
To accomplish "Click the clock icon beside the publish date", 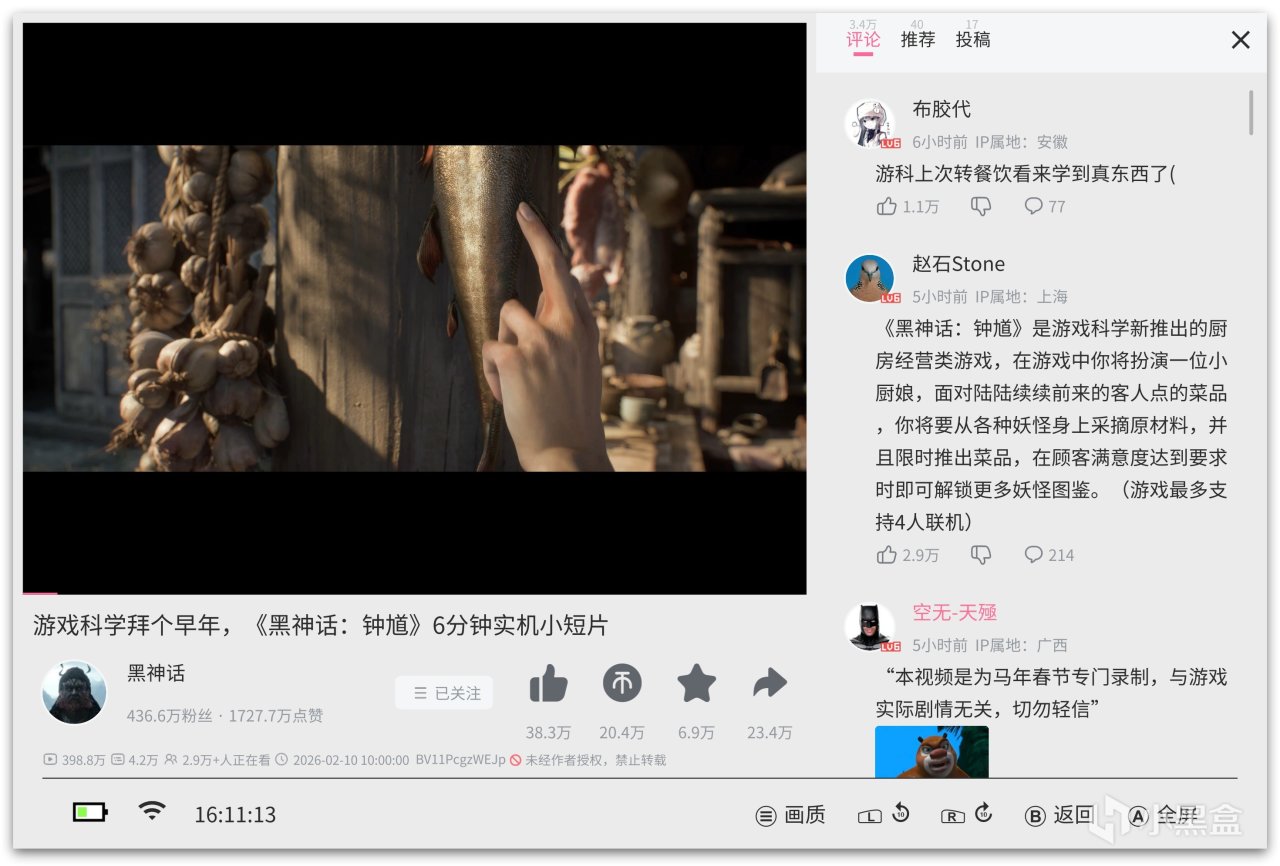I will click(x=281, y=760).
